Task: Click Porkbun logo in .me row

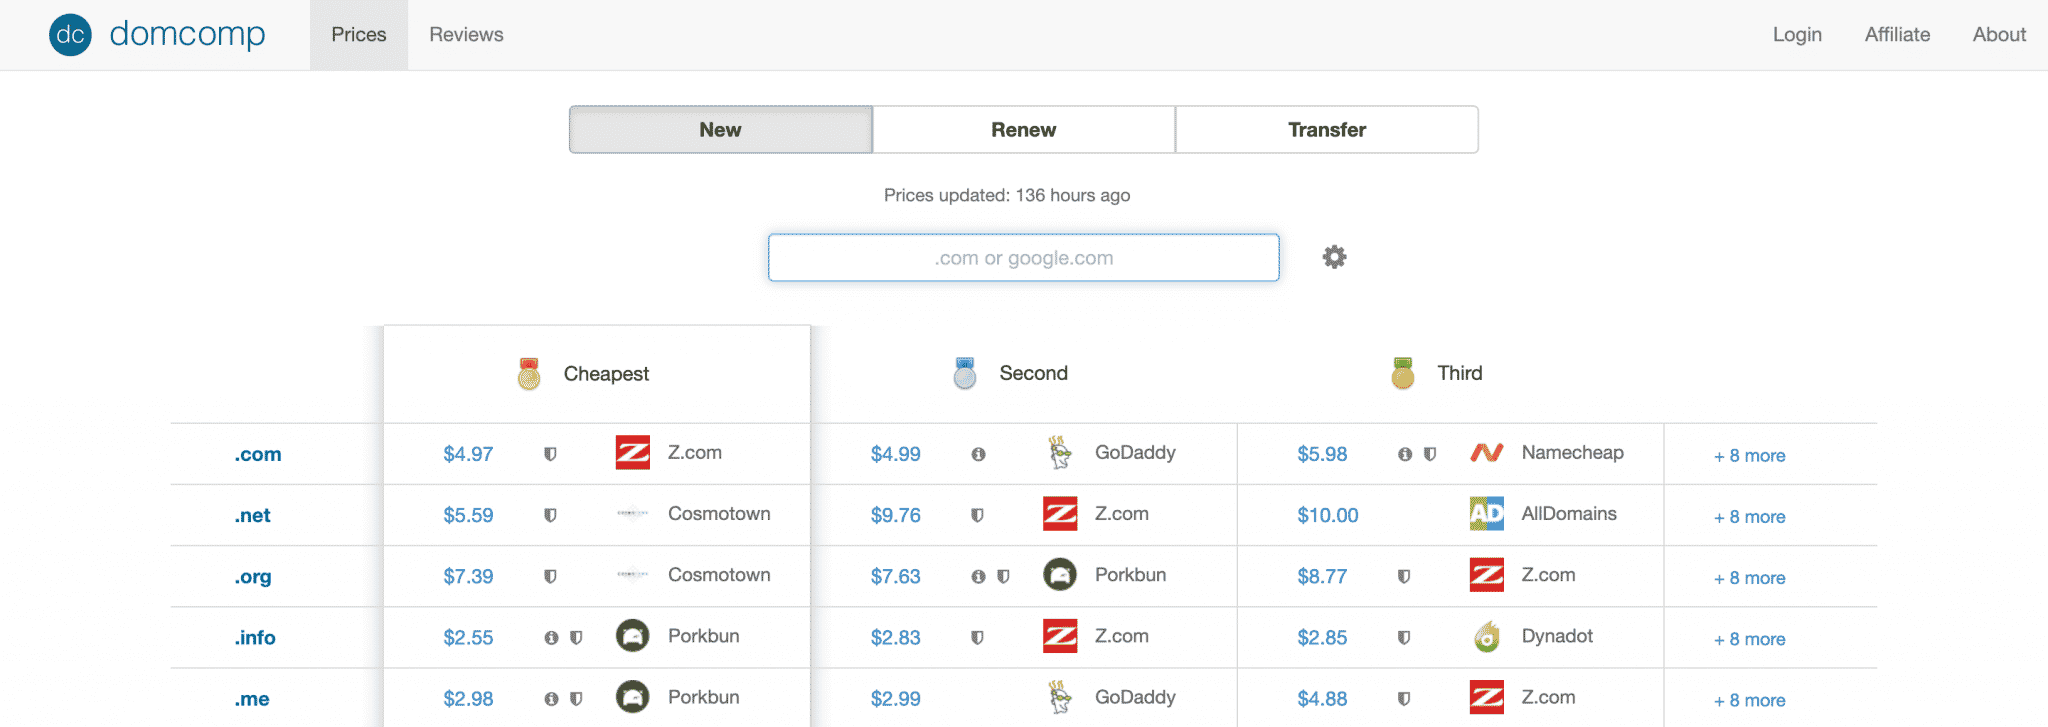Action: 633,697
